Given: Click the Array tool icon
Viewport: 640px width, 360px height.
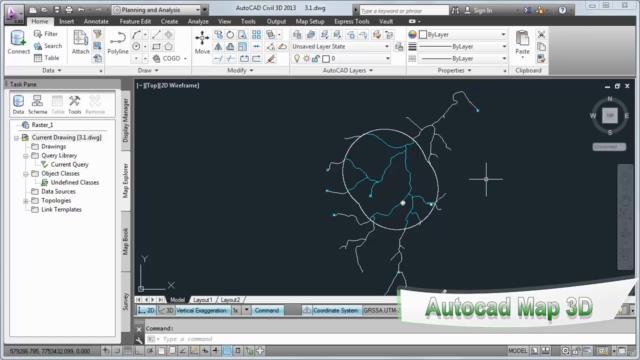Looking at the screenshot, I should pyautogui.click(x=256, y=35).
